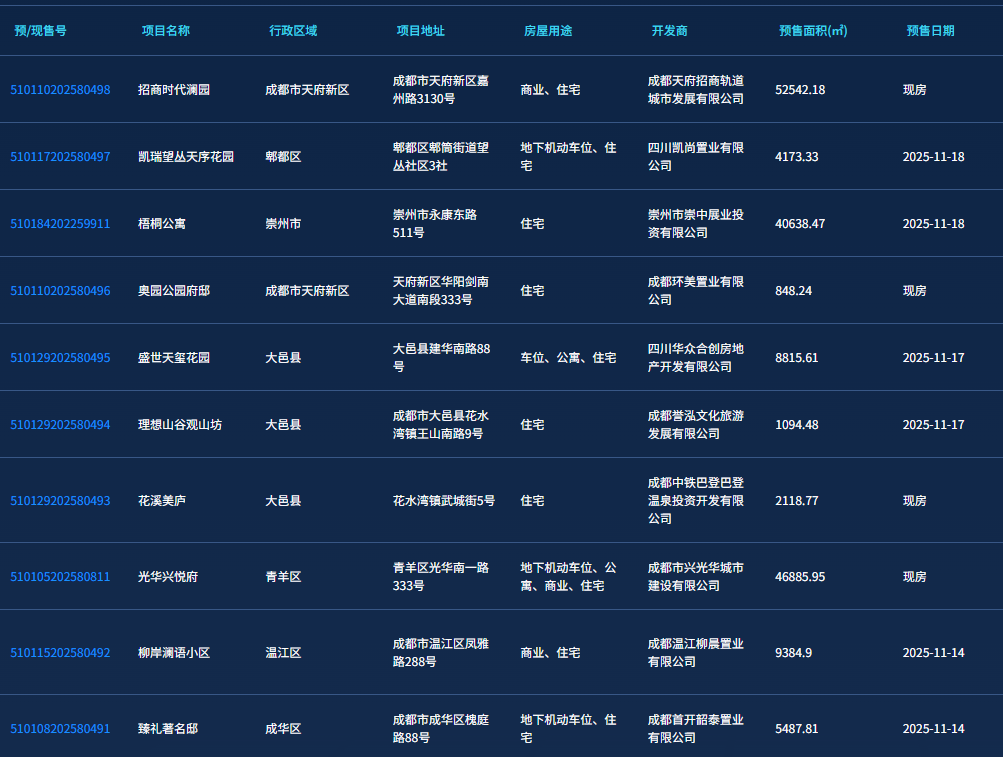1003x757 pixels.
Task: Open the 510129202580494 record link
Action: pos(60,425)
